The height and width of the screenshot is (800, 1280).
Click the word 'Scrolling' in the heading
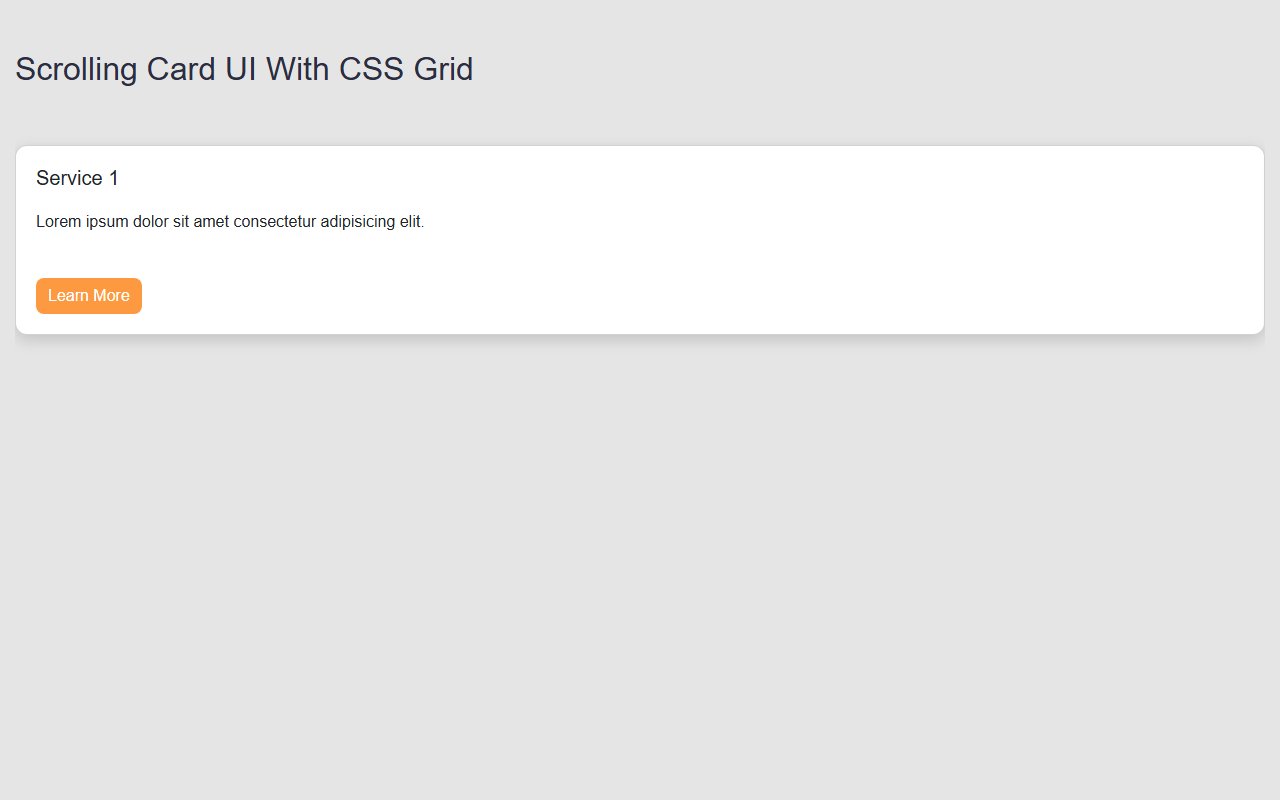77,68
